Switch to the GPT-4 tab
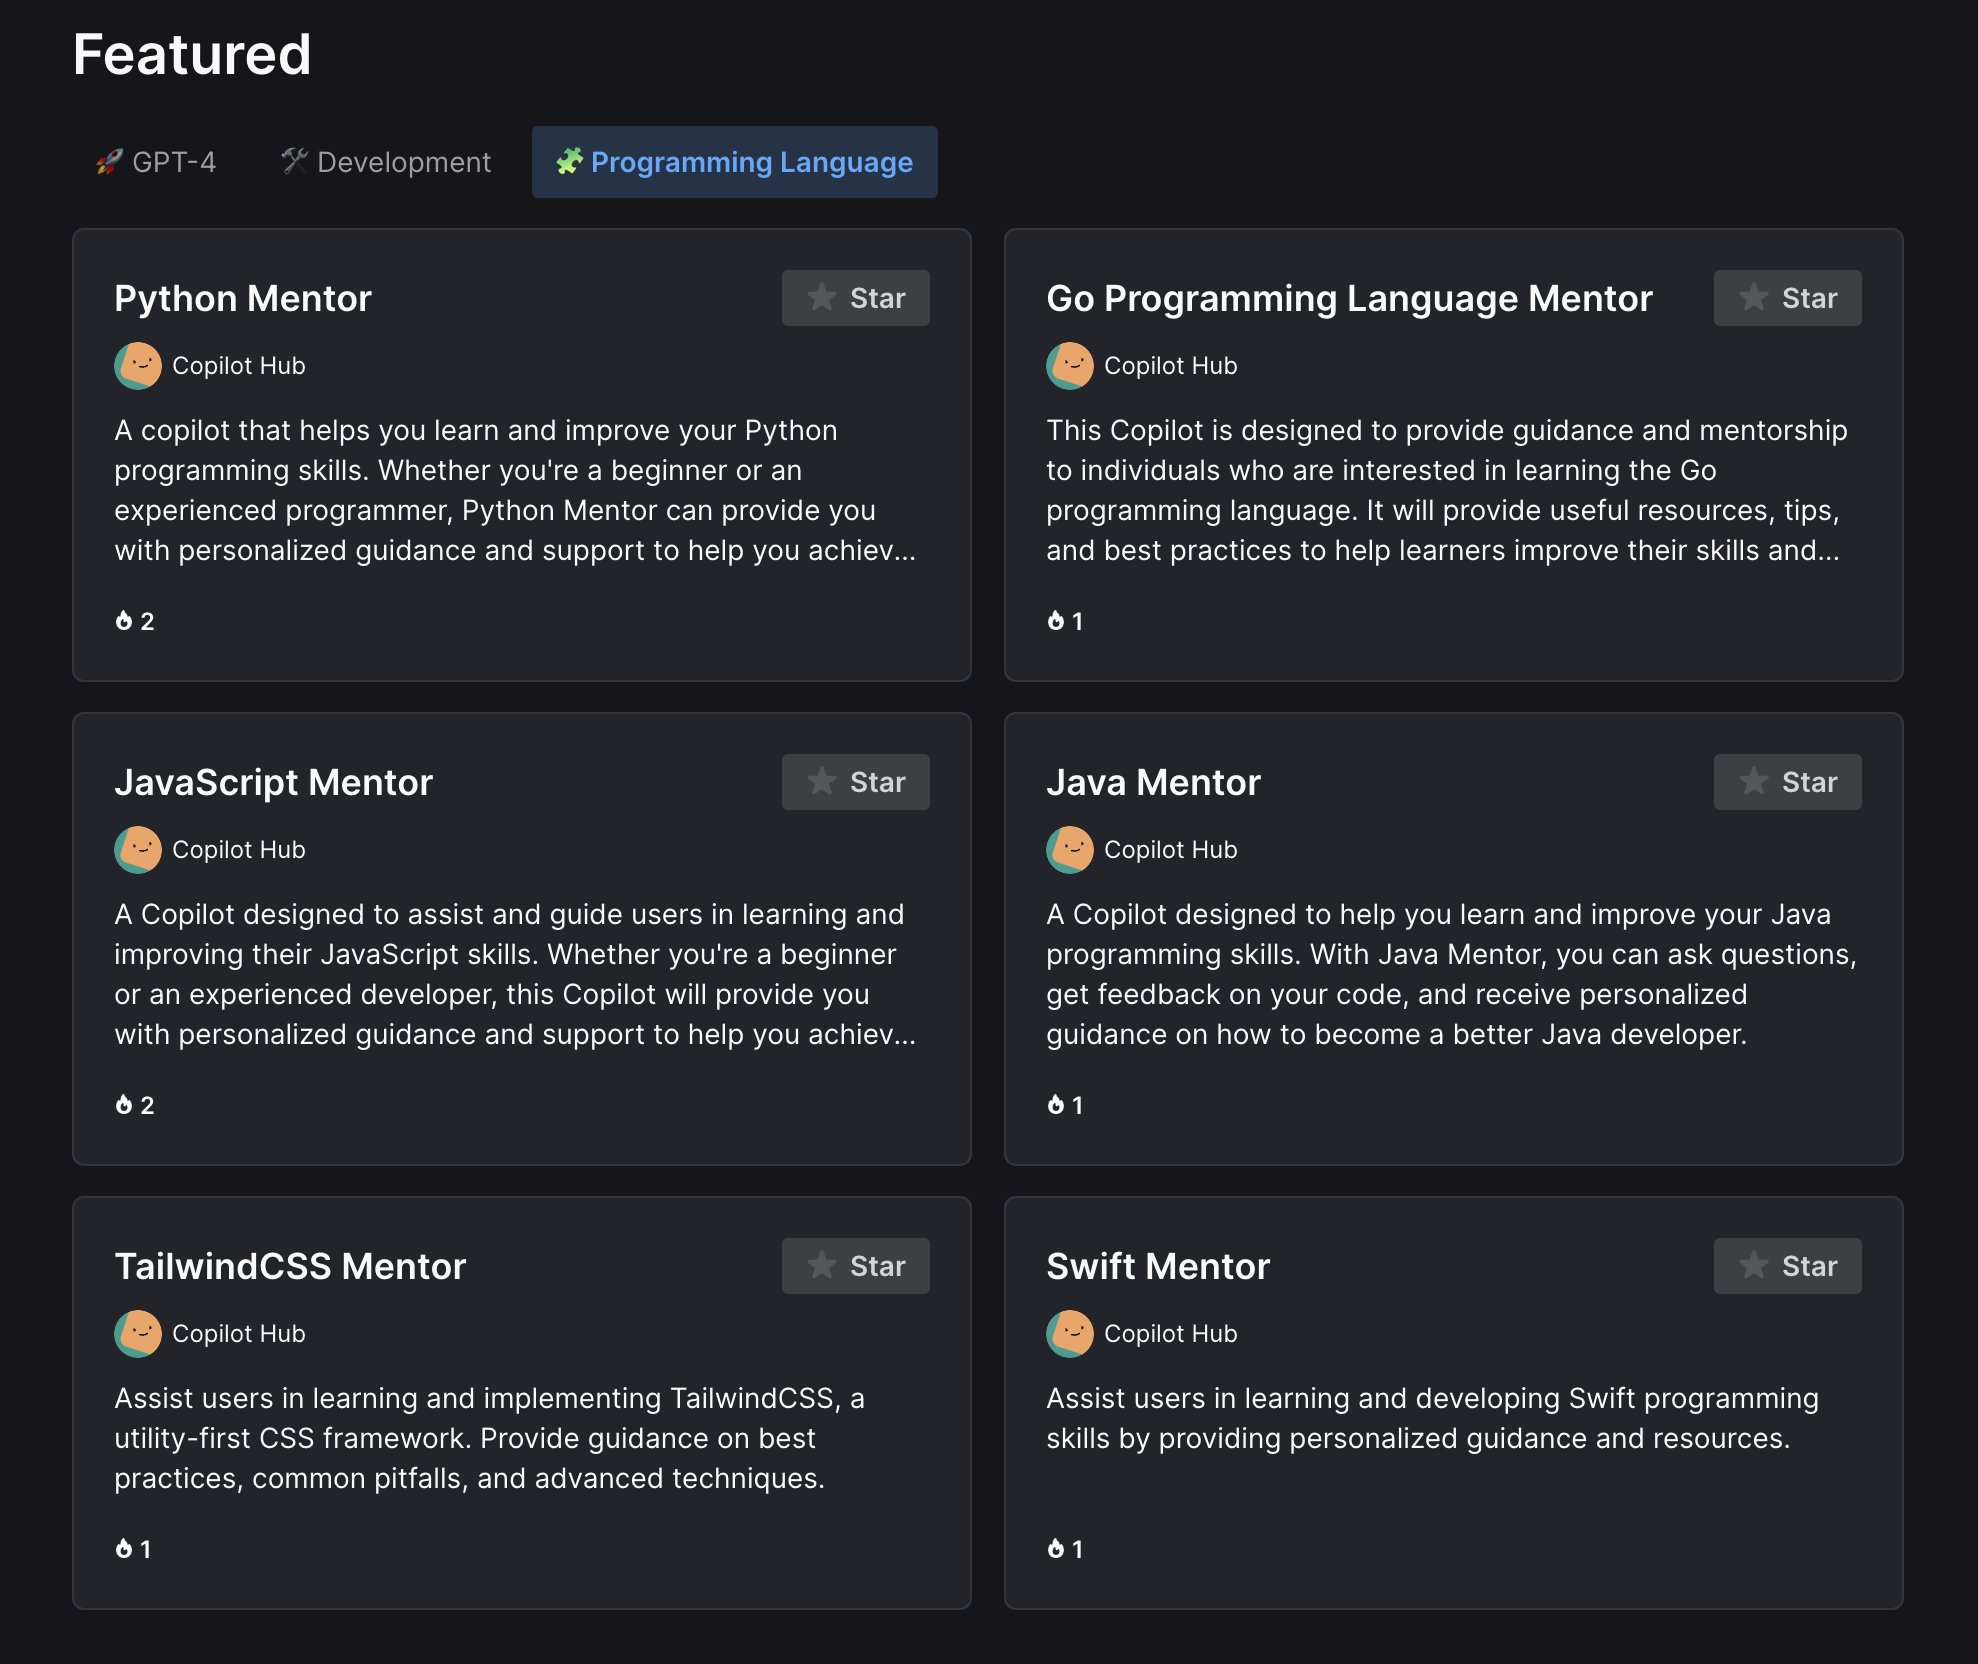Screen dimensions: 1978x1664 [156, 162]
